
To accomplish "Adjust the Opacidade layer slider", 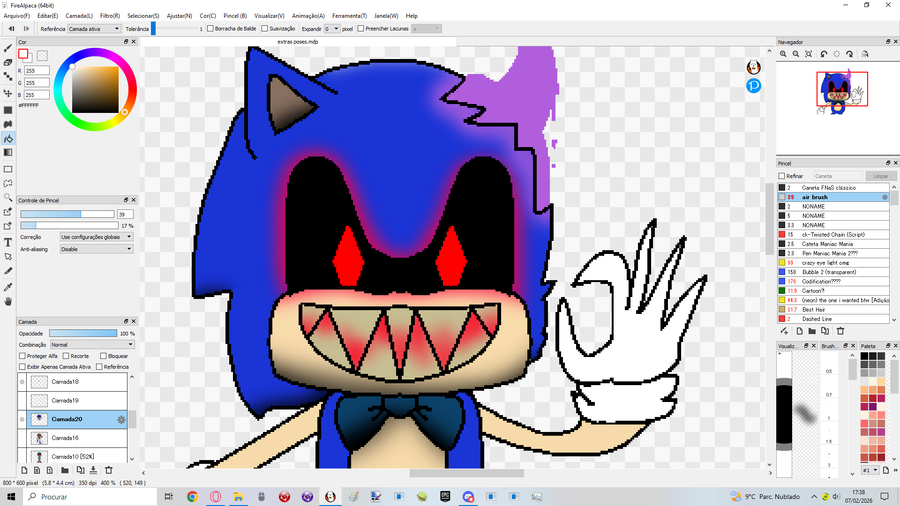I will (x=83, y=333).
